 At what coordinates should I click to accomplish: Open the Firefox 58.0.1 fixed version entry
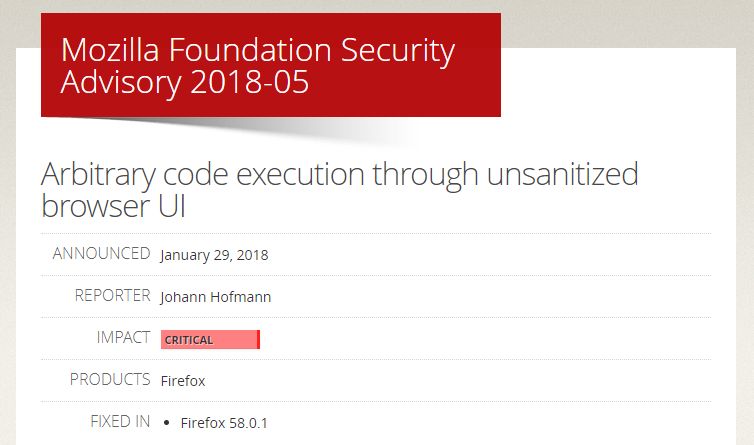pyautogui.click(x=222, y=423)
